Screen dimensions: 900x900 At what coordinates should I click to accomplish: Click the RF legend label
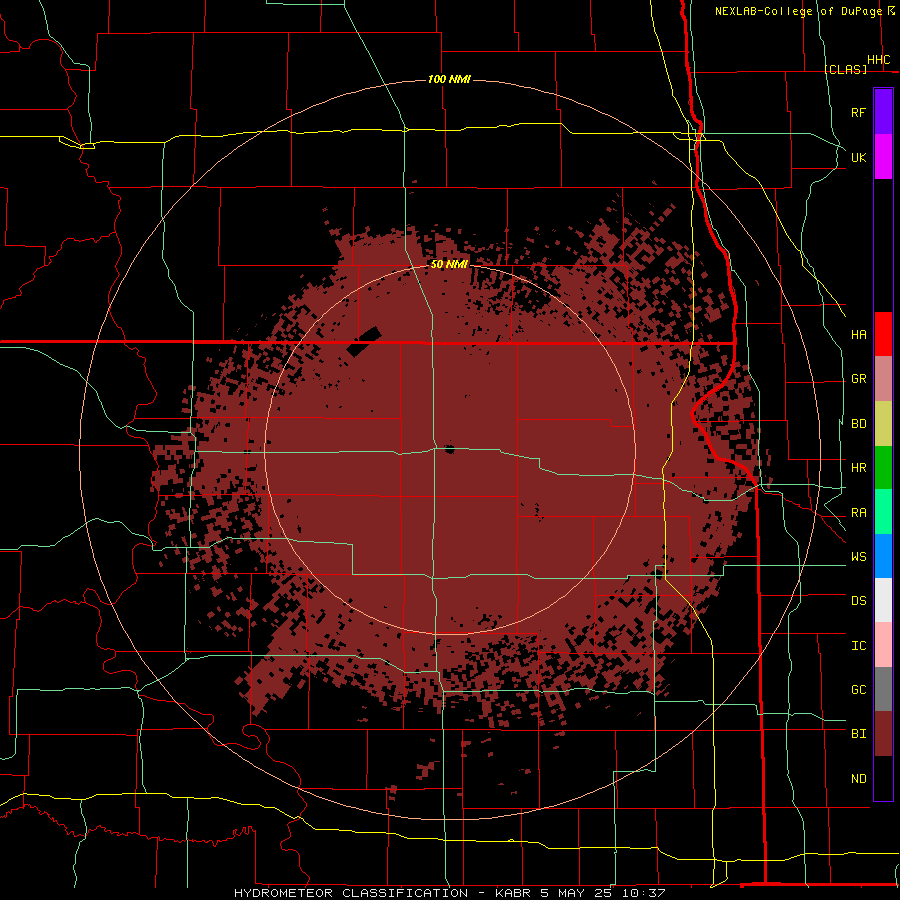pos(858,112)
